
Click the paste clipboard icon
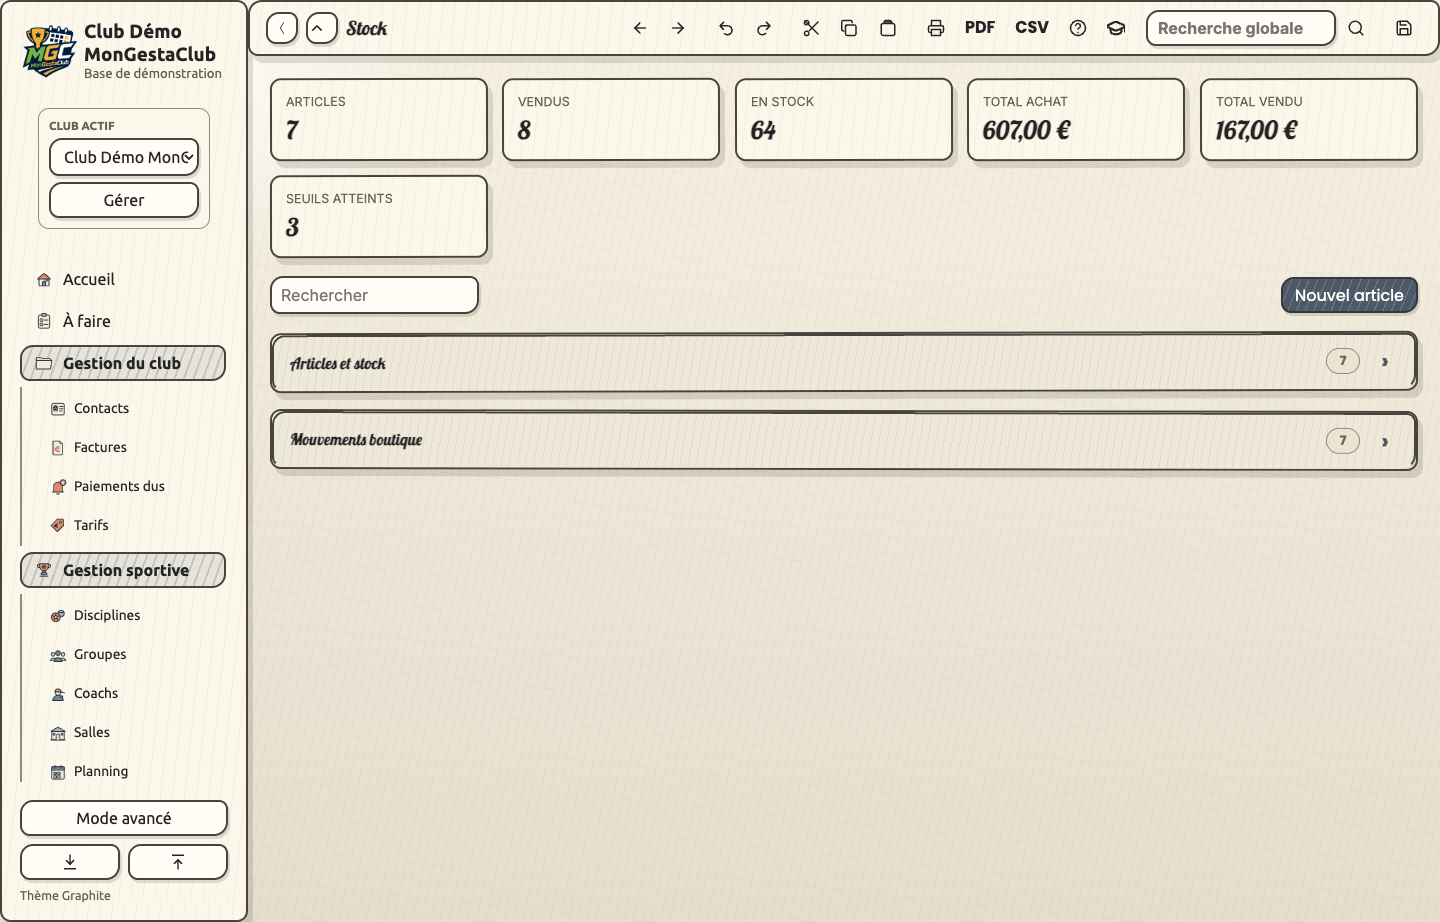(888, 28)
